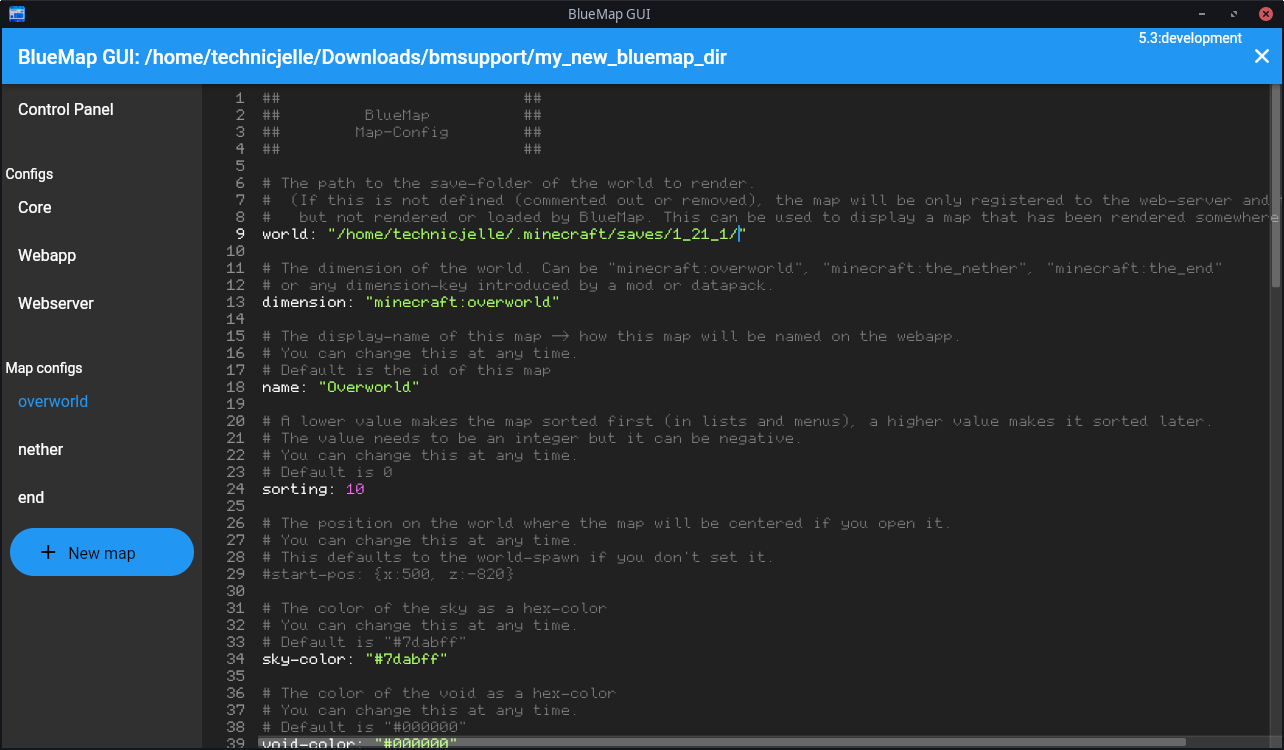Click line number 18 in the gutter
The width and height of the screenshot is (1284, 750).
(236, 387)
